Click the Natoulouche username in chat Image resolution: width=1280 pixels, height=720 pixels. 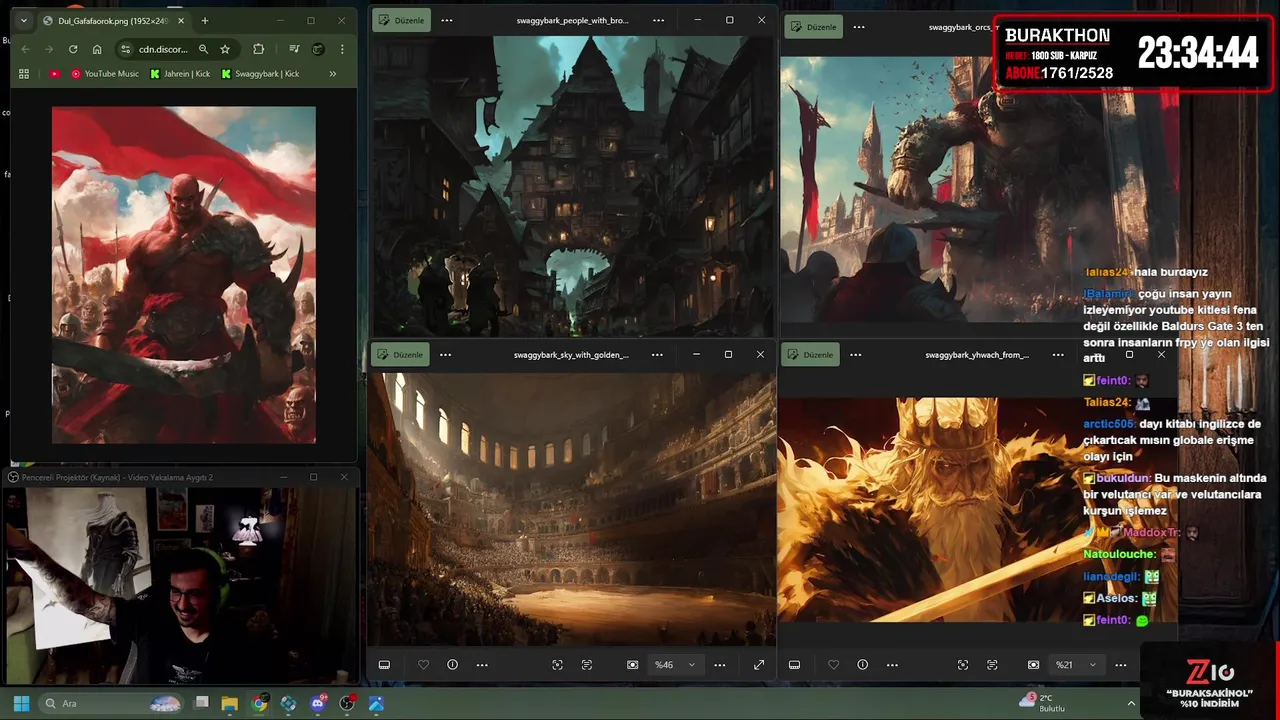tap(1119, 554)
